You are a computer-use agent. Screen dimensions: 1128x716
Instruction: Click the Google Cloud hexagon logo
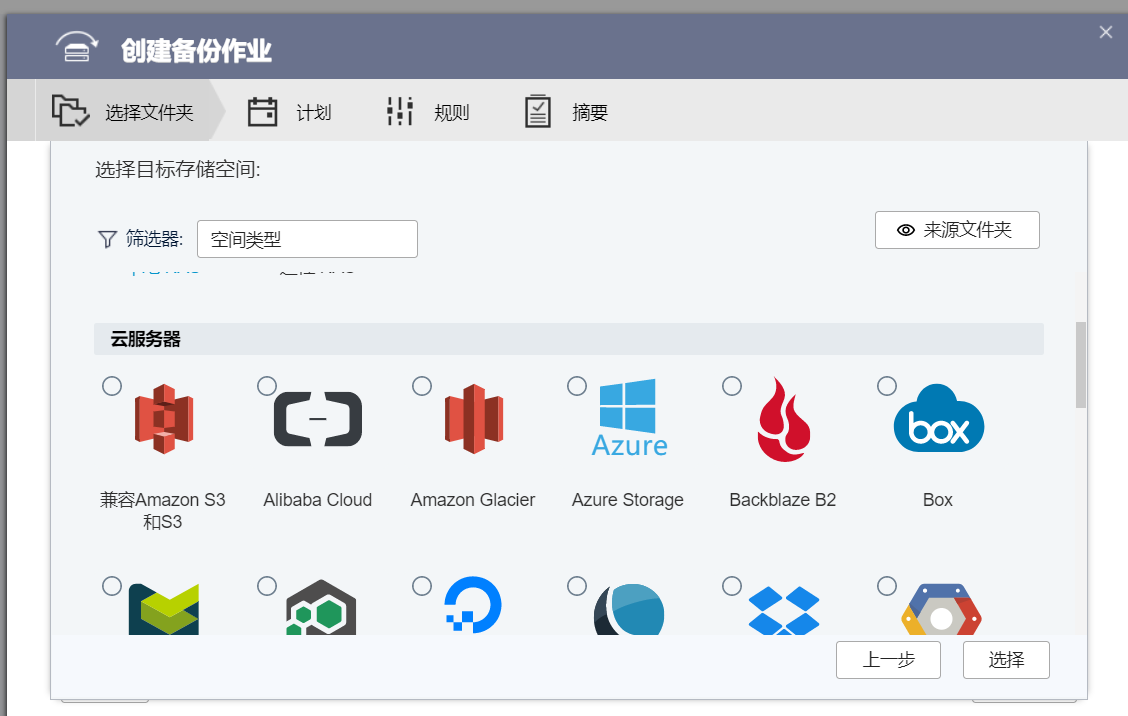(941, 609)
